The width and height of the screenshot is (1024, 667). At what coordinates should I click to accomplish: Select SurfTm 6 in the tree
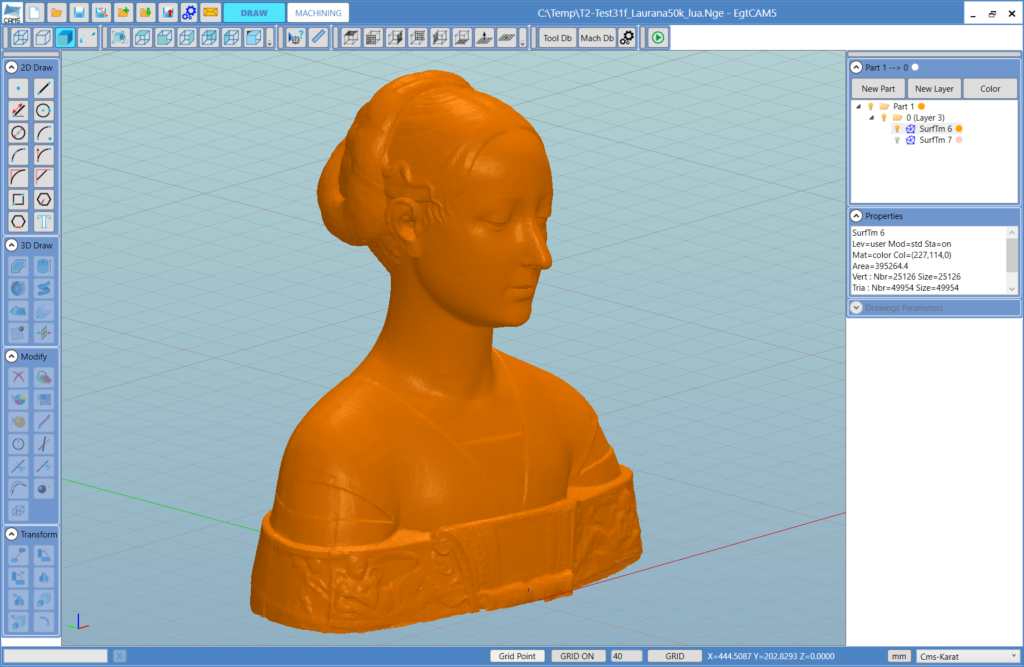coord(935,129)
